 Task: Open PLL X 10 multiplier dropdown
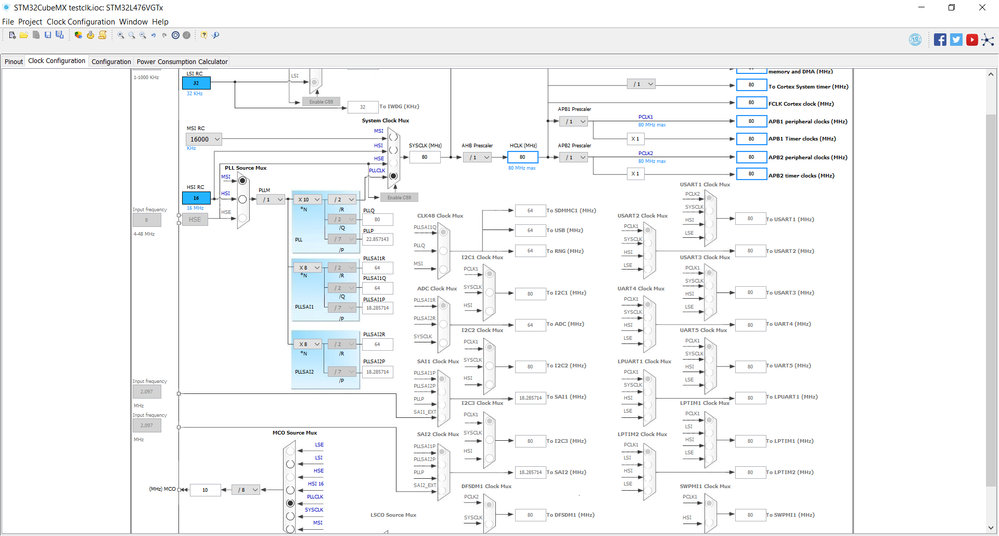tap(308, 199)
